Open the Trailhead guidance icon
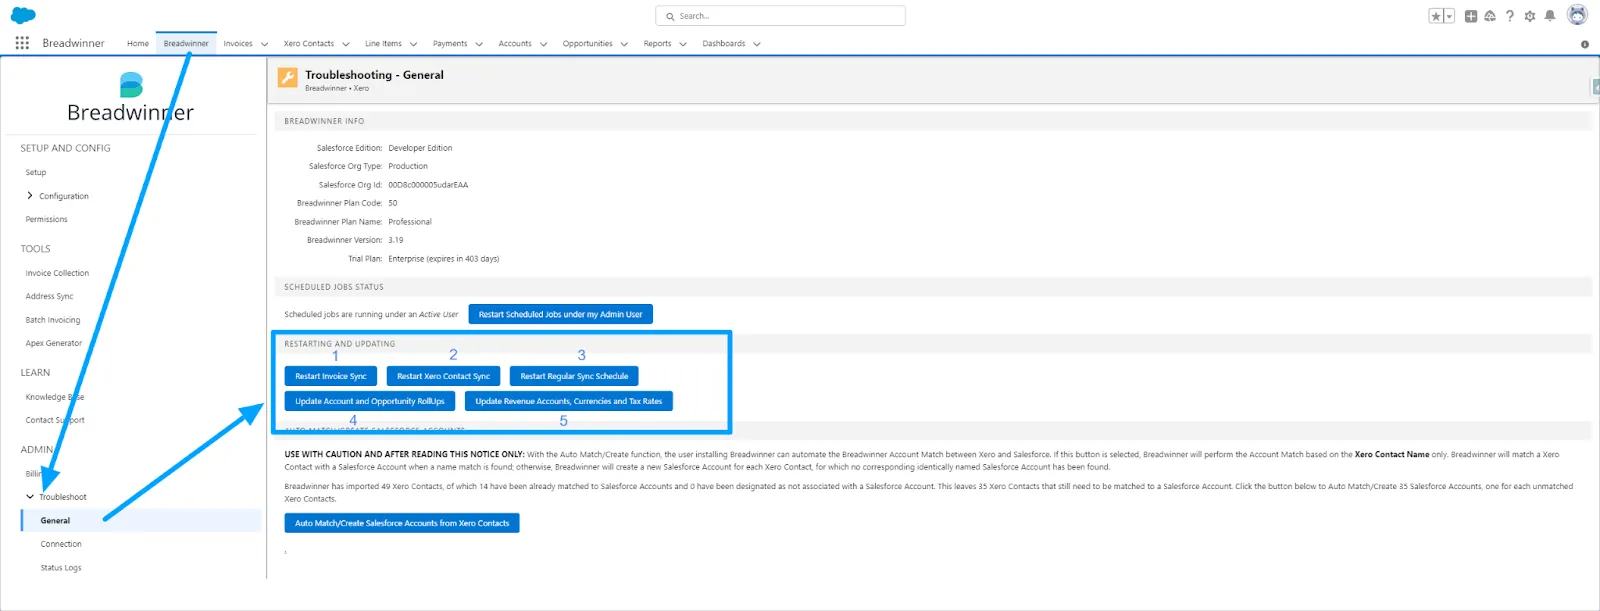The image size is (1600, 611). [1490, 16]
